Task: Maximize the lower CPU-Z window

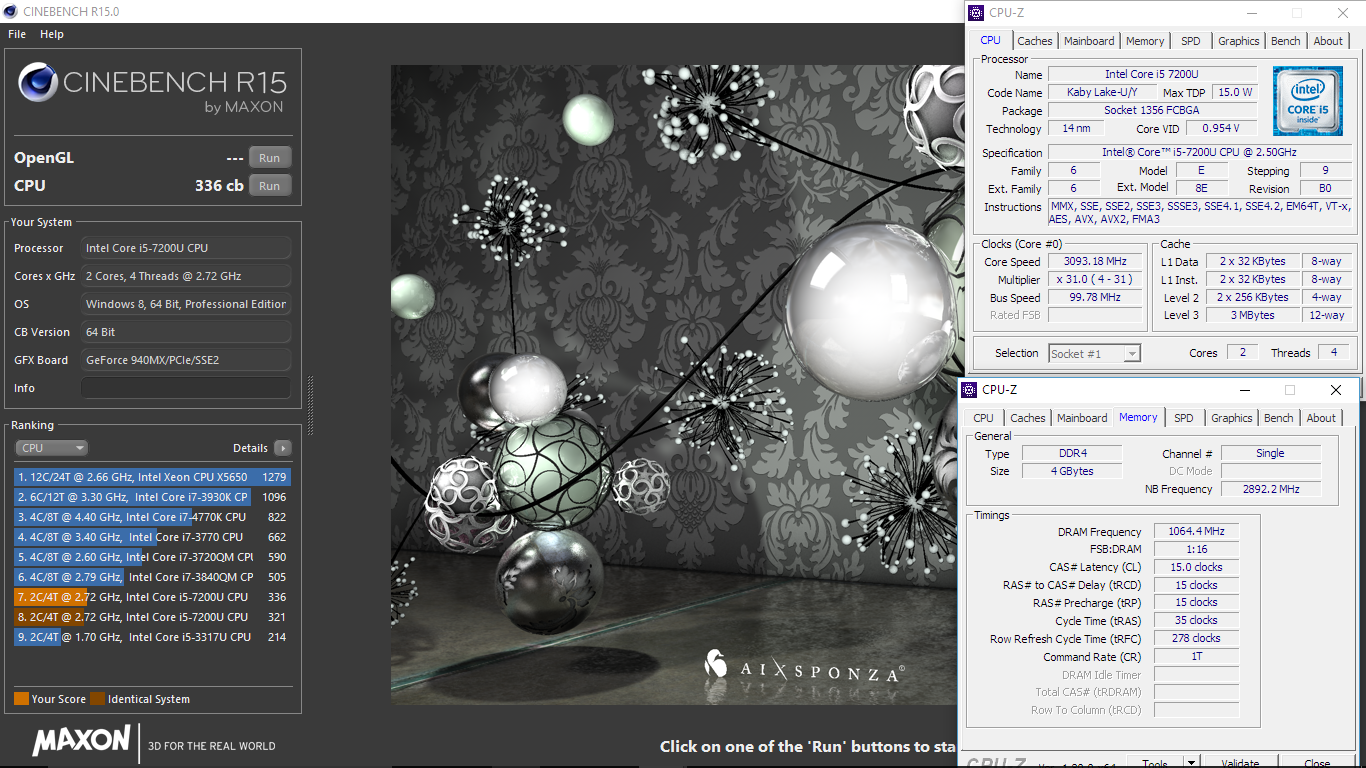Action: (x=1290, y=390)
